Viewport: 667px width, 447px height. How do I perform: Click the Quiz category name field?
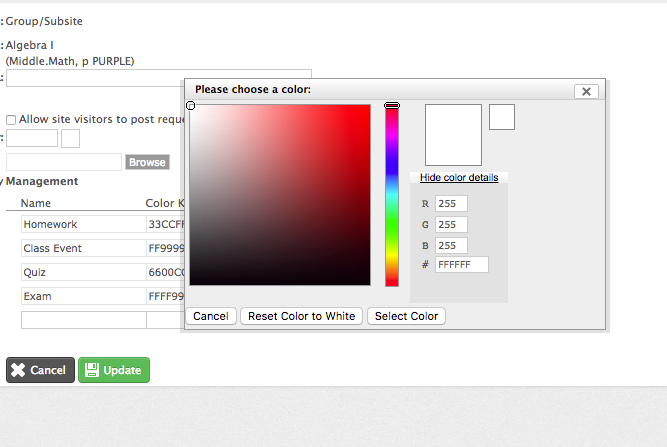coord(83,272)
